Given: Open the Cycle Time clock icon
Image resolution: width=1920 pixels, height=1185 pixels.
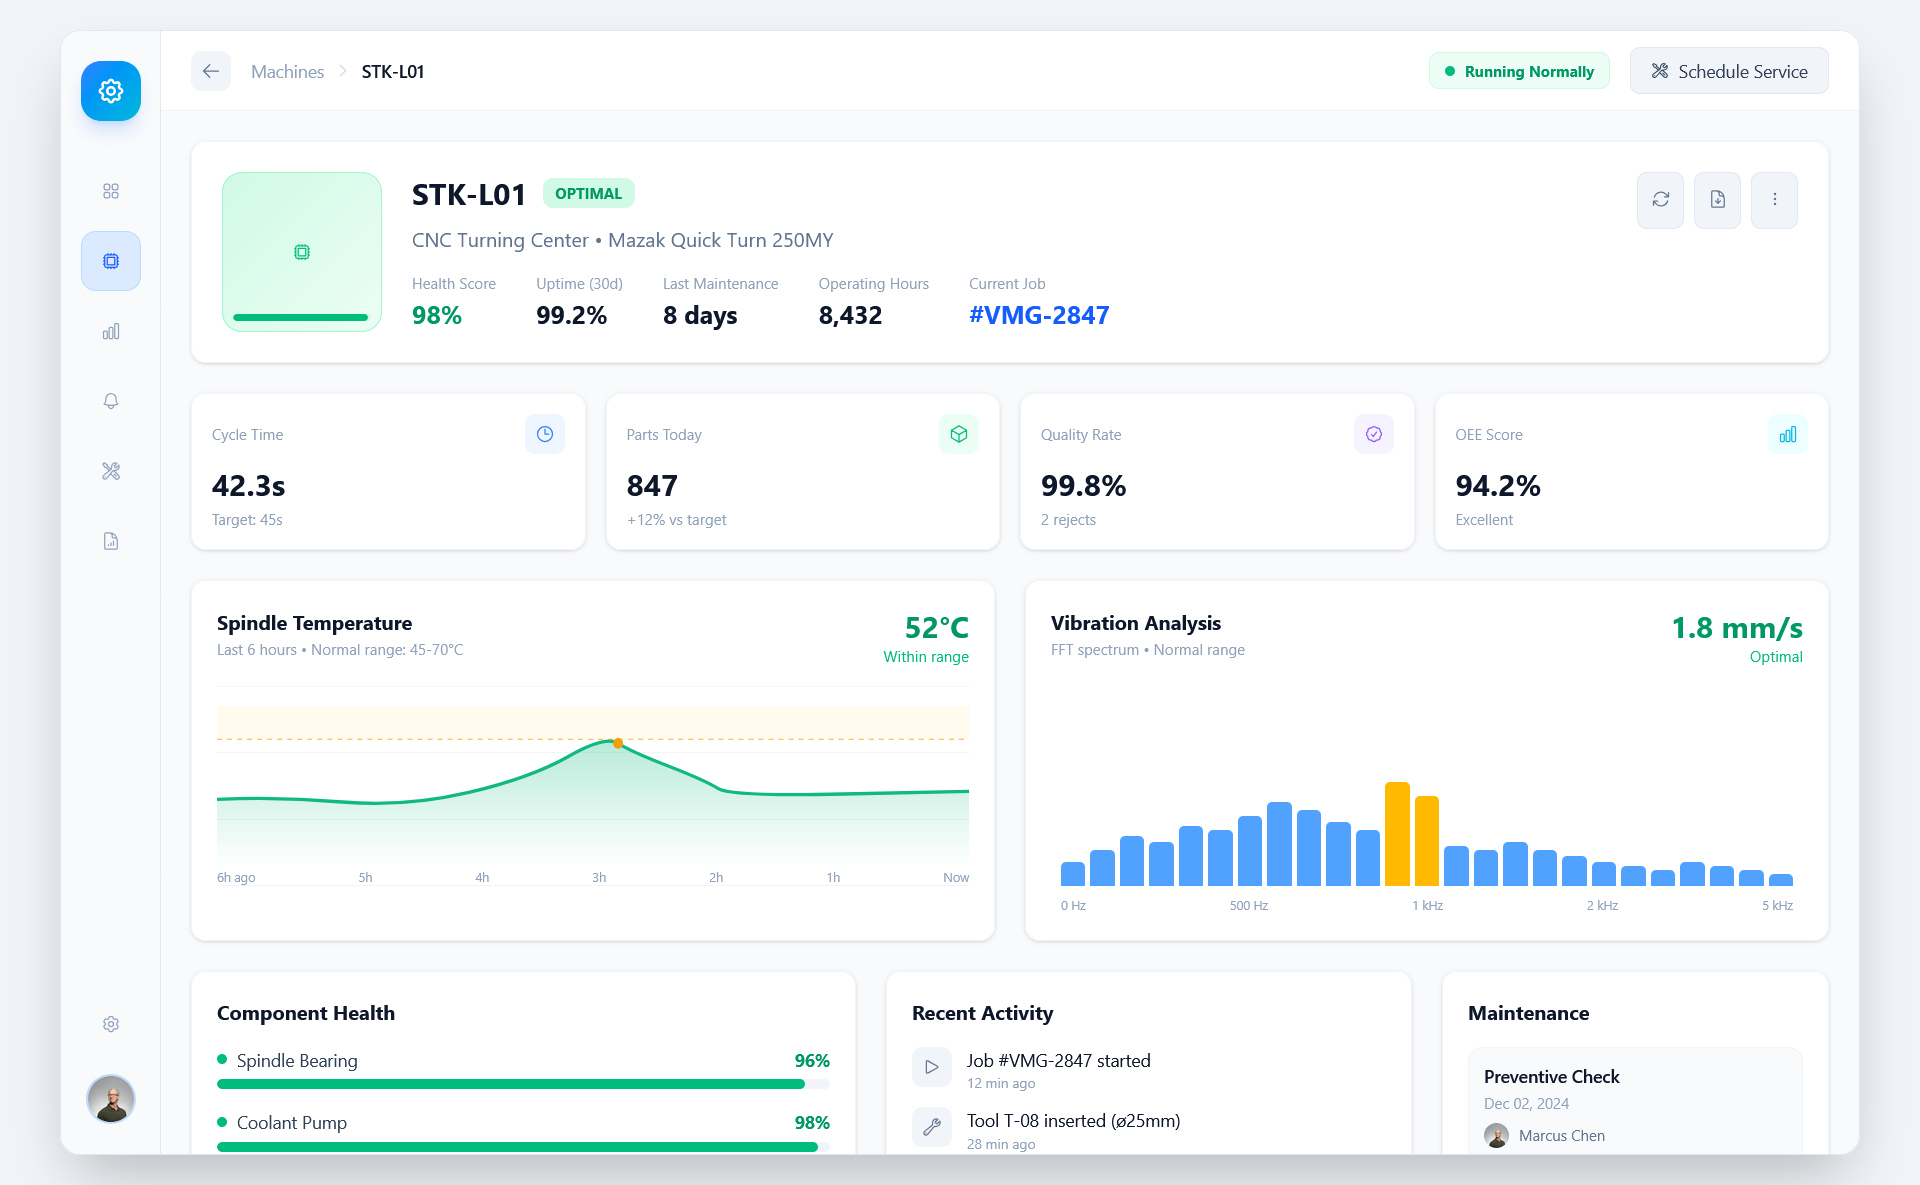Looking at the screenshot, I should coord(545,434).
